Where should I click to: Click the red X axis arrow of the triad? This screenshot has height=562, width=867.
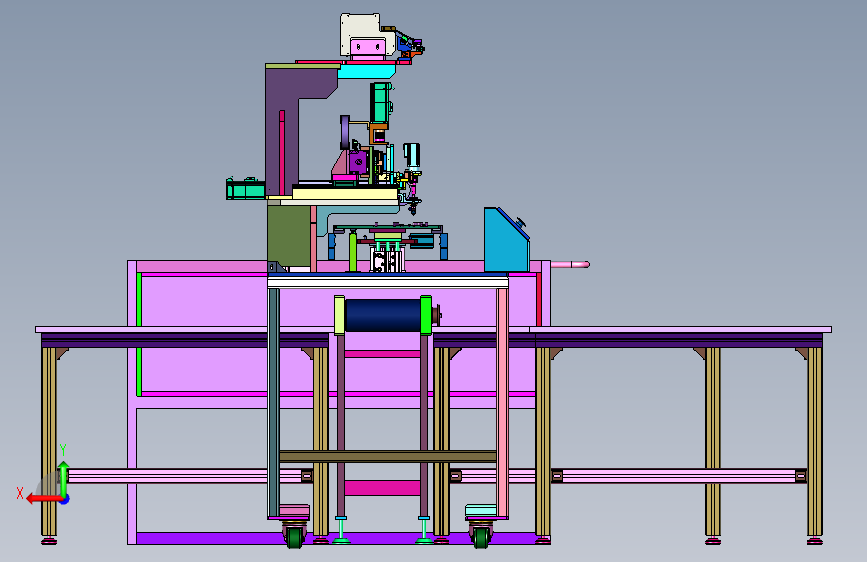pos(43,499)
